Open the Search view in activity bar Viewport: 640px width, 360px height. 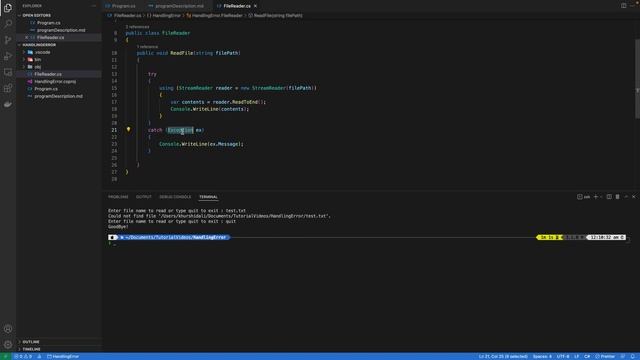point(8,24)
